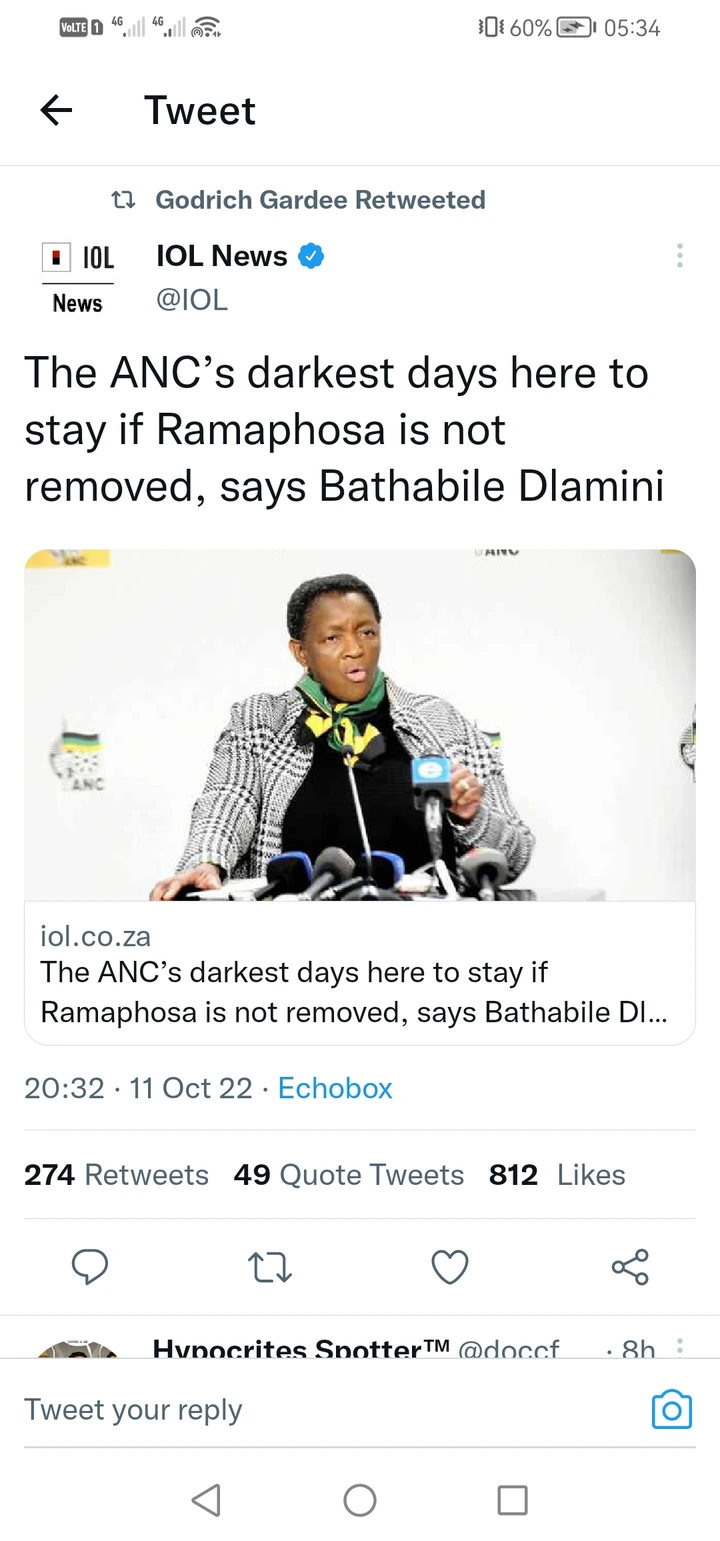Screen dimensions: 720x1541
Task: Tap the reply speech bubble icon
Action: point(90,1267)
